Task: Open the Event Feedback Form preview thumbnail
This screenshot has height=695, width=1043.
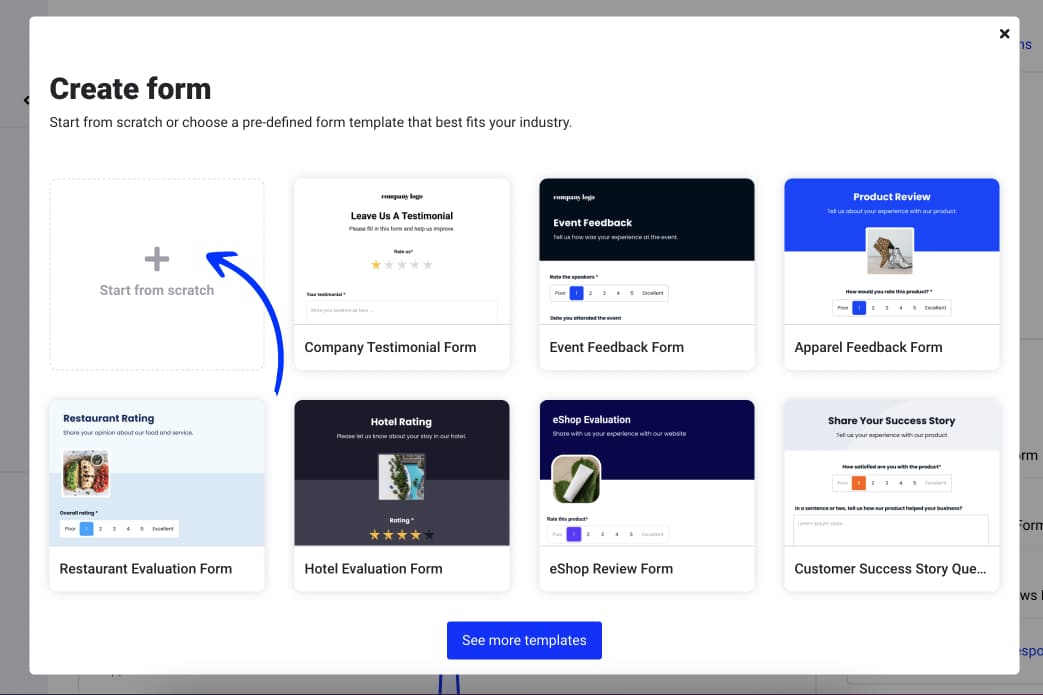Action: click(647, 251)
